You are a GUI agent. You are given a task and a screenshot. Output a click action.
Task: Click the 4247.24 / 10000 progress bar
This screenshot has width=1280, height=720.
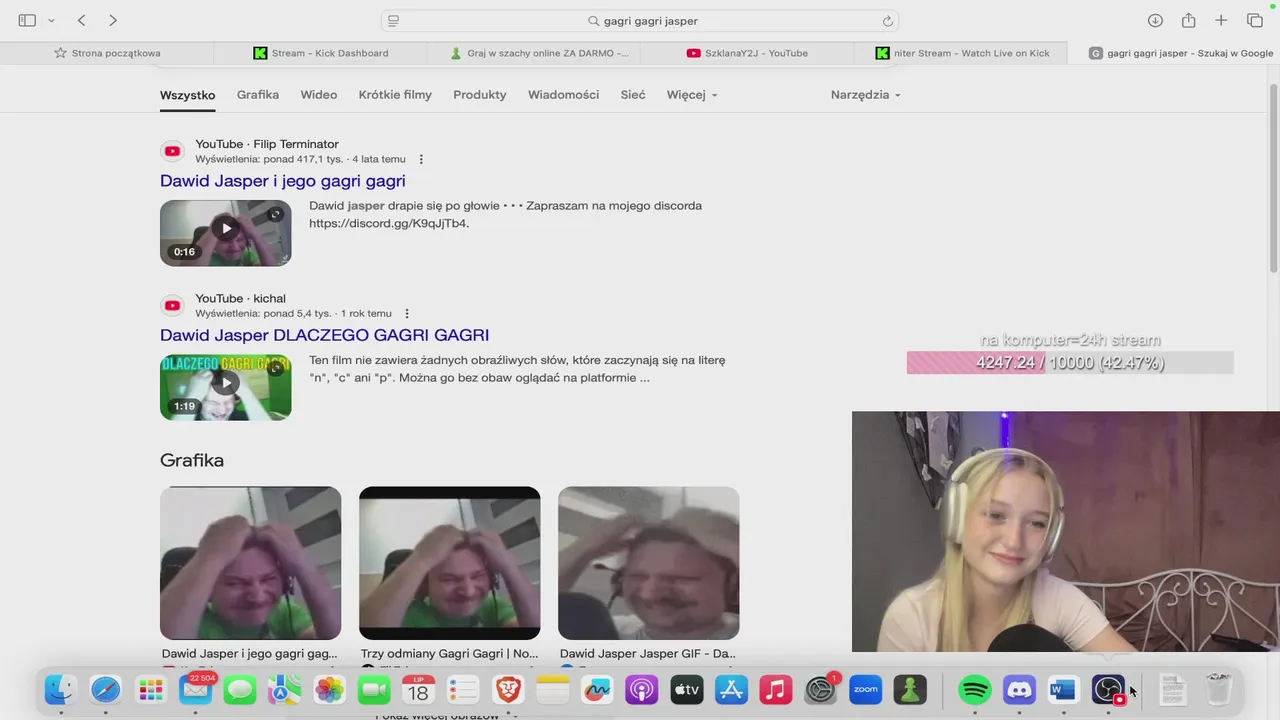1070,363
